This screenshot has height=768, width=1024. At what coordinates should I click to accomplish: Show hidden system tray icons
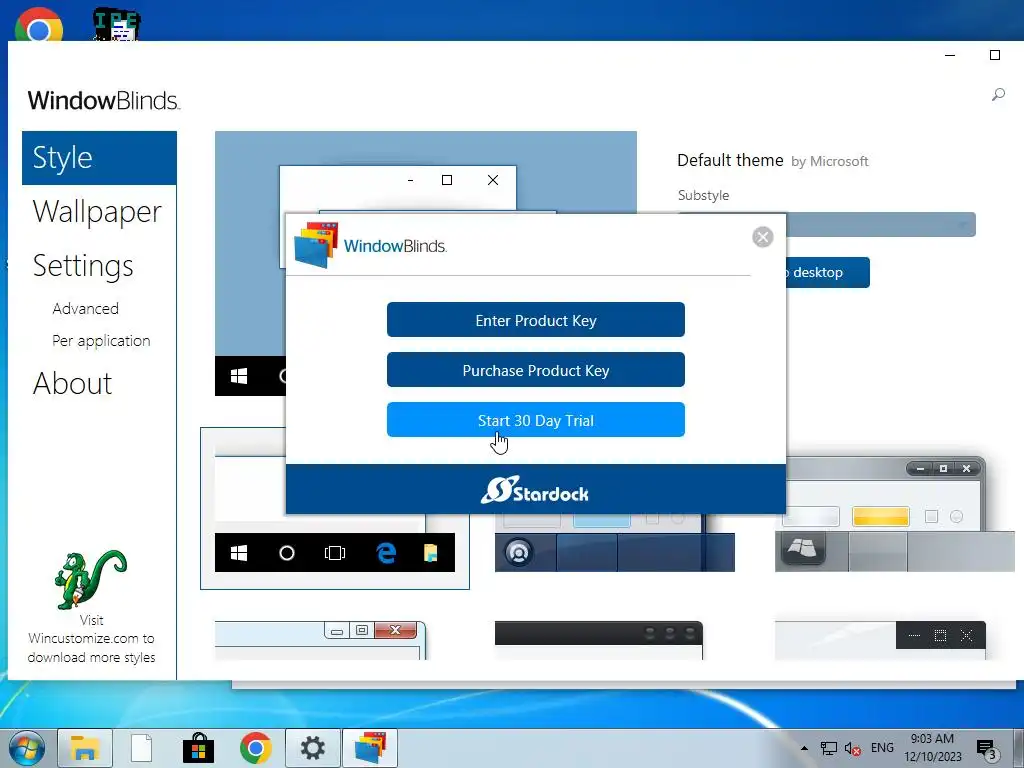tap(804, 748)
